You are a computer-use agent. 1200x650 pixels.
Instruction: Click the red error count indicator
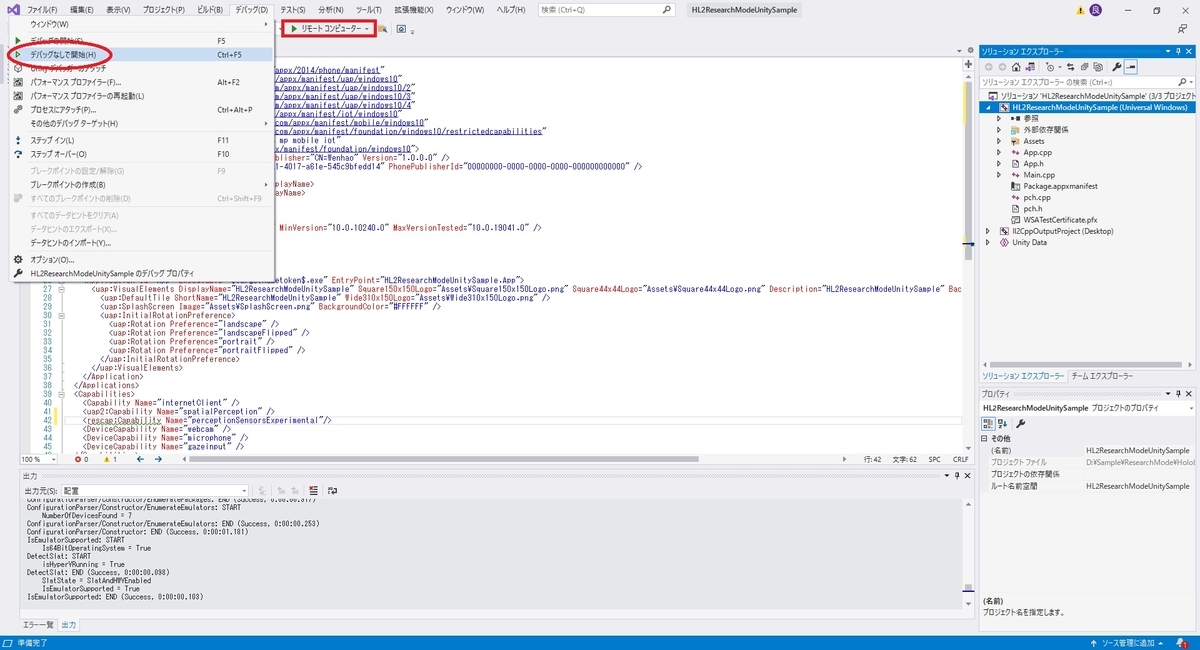click(x=80, y=459)
